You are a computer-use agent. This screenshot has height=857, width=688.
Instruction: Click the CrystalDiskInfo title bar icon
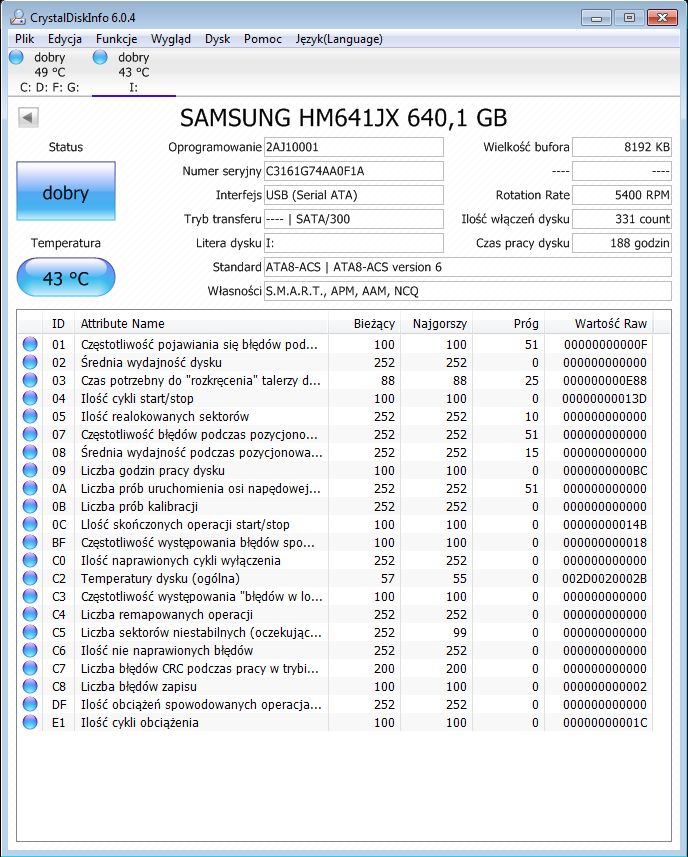17,17
